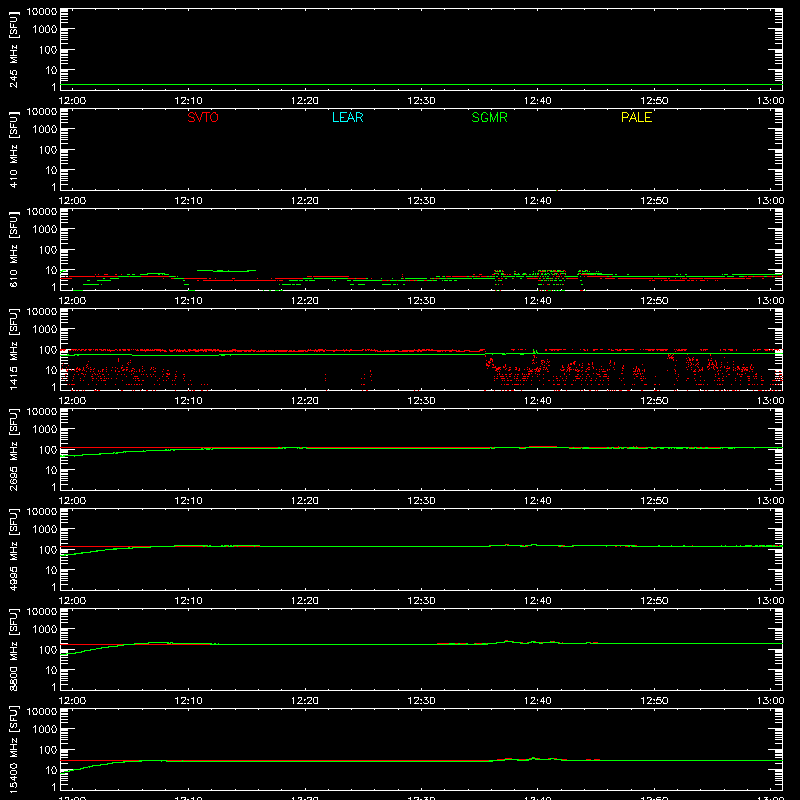Click 12:50 tick label under 4995 MHz plot
The image size is (800, 800).
tap(654, 601)
